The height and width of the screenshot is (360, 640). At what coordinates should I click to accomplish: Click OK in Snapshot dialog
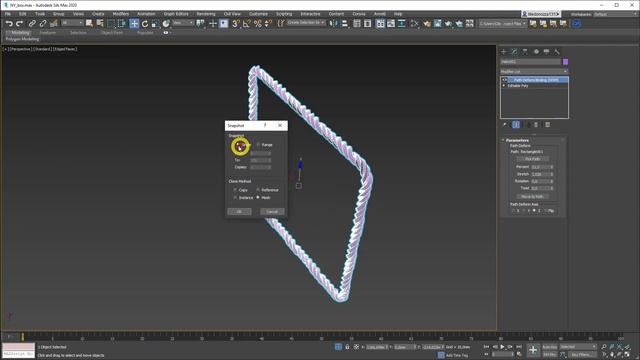click(239, 211)
